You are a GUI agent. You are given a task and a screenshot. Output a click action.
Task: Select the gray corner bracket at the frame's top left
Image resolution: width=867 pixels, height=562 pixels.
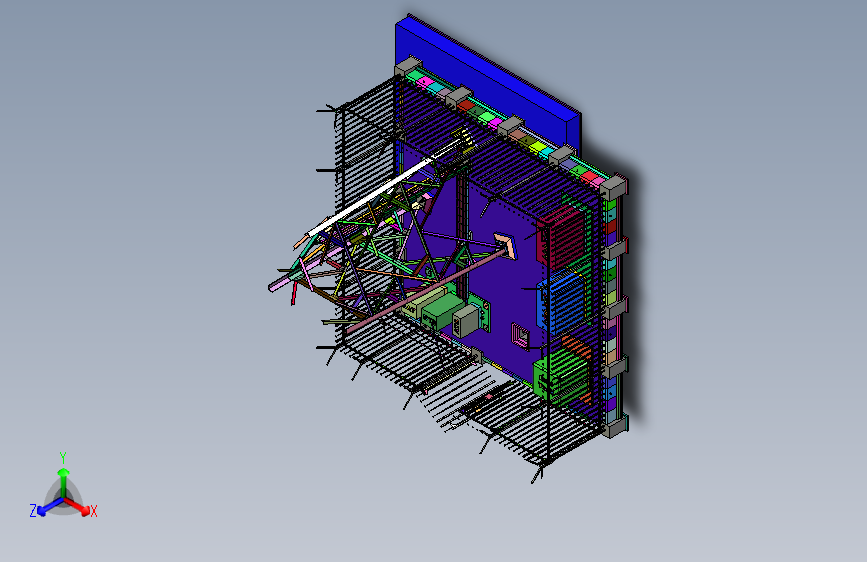409,66
